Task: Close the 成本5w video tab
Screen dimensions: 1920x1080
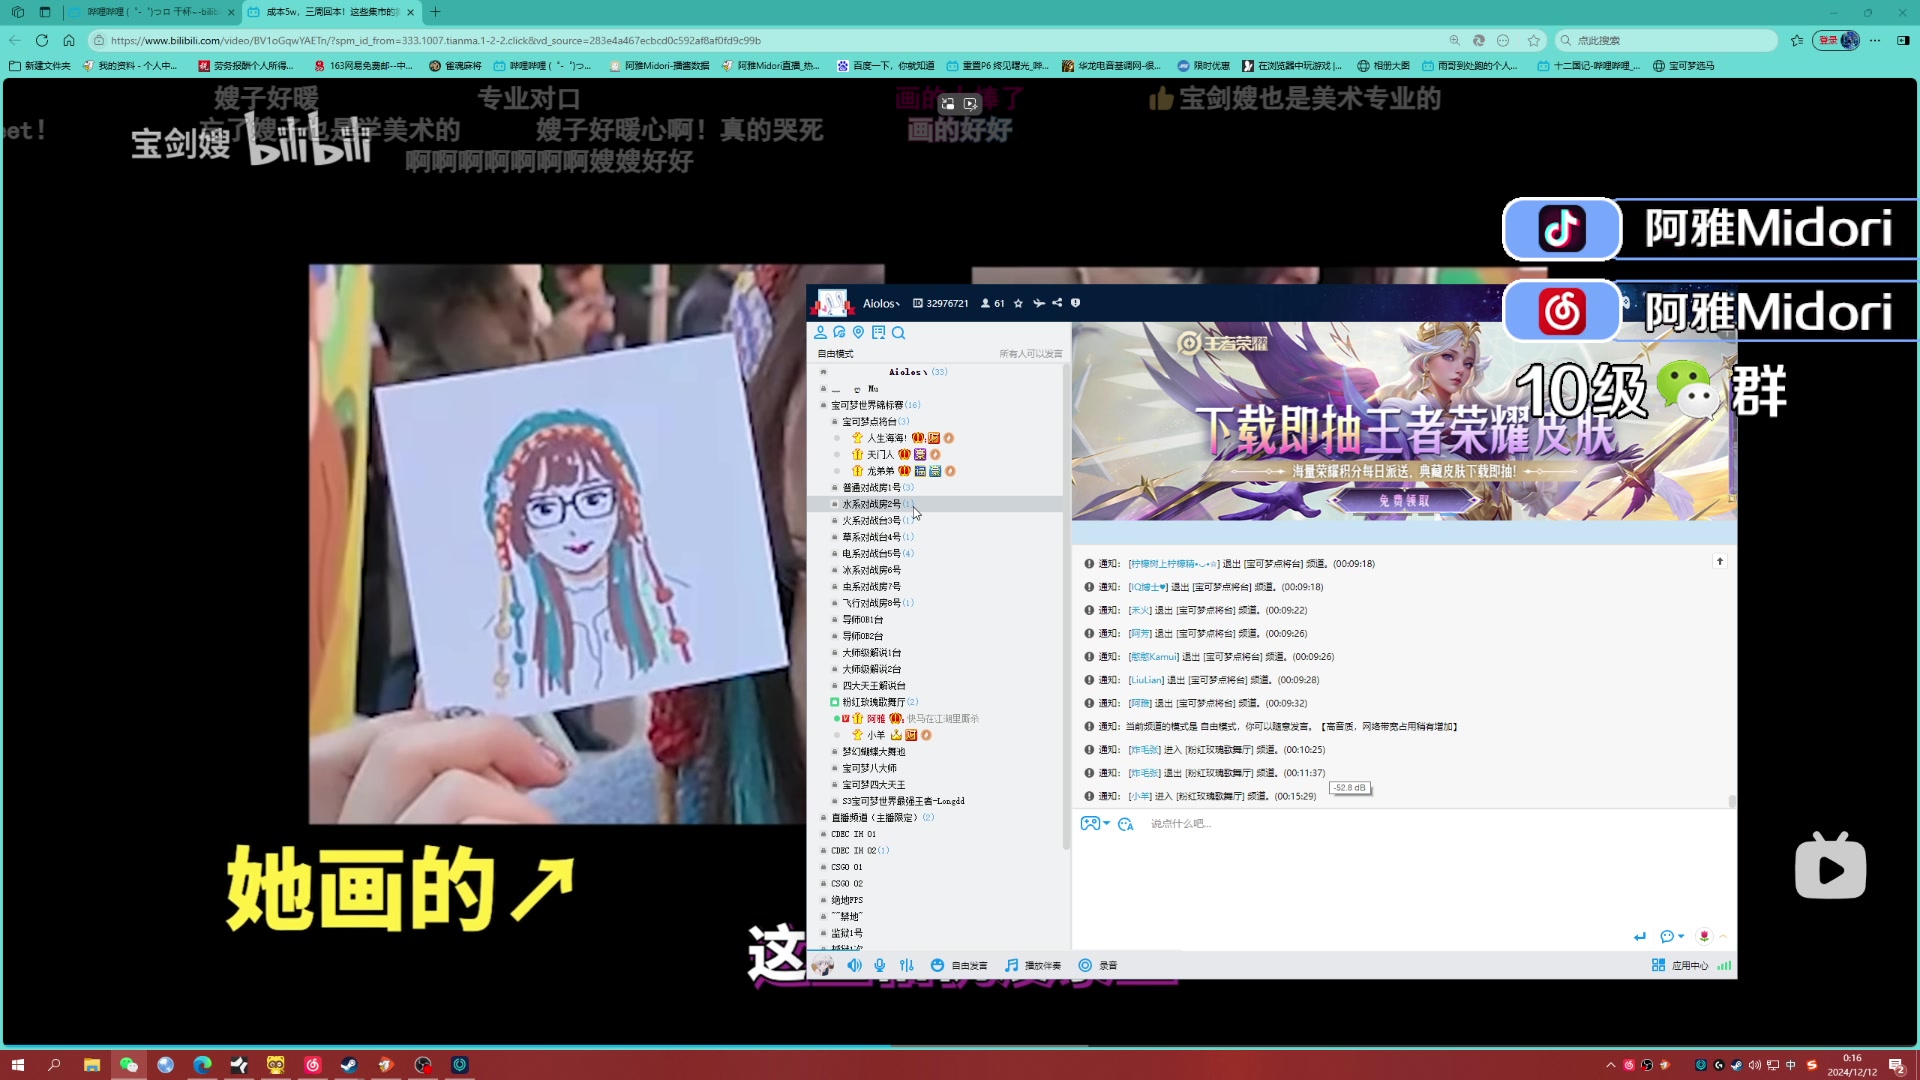Action: 410,12
